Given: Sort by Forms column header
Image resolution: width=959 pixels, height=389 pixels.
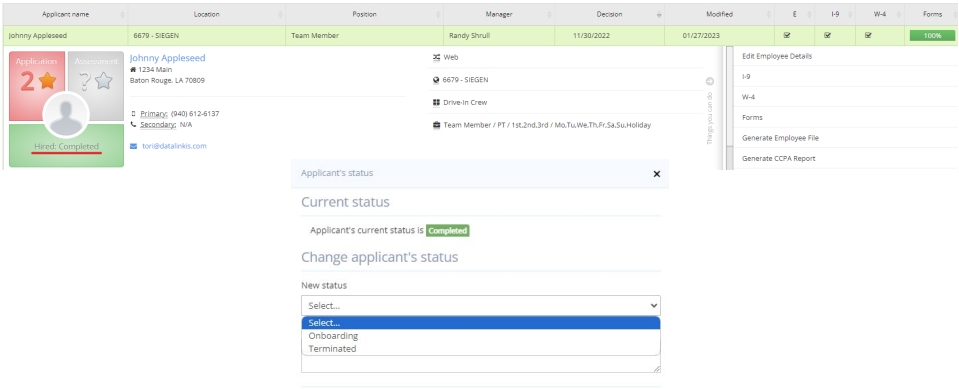Looking at the screenshot, I should coord(931,14).
